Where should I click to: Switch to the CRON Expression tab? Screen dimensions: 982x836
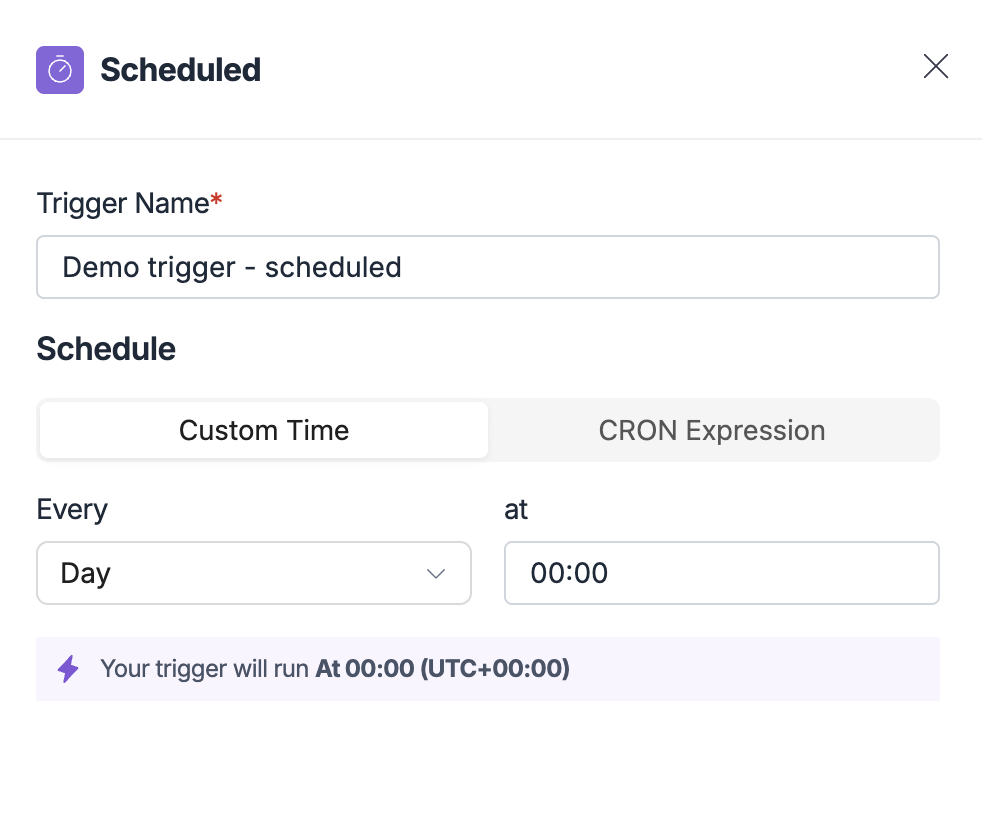click(712, 430)
